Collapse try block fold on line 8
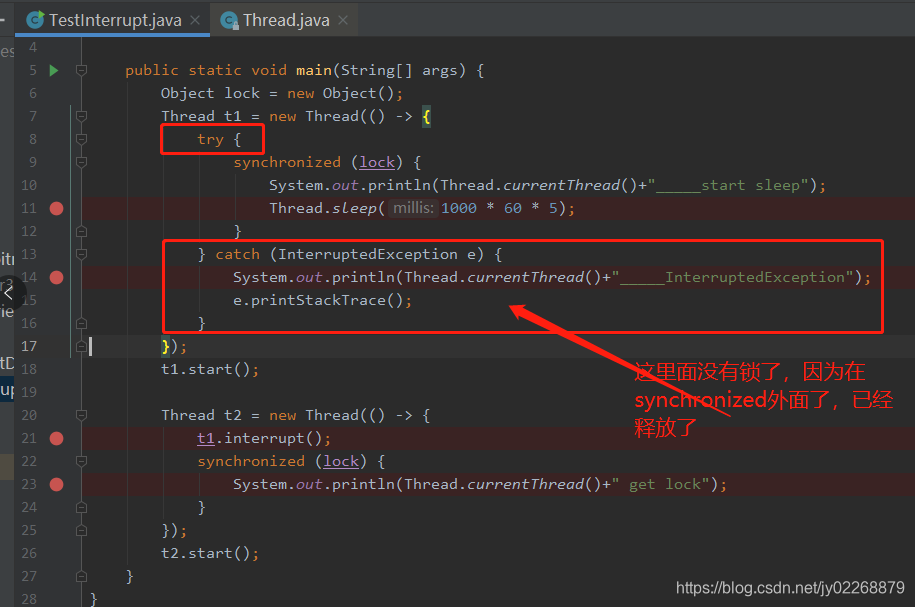 [82, 139]
